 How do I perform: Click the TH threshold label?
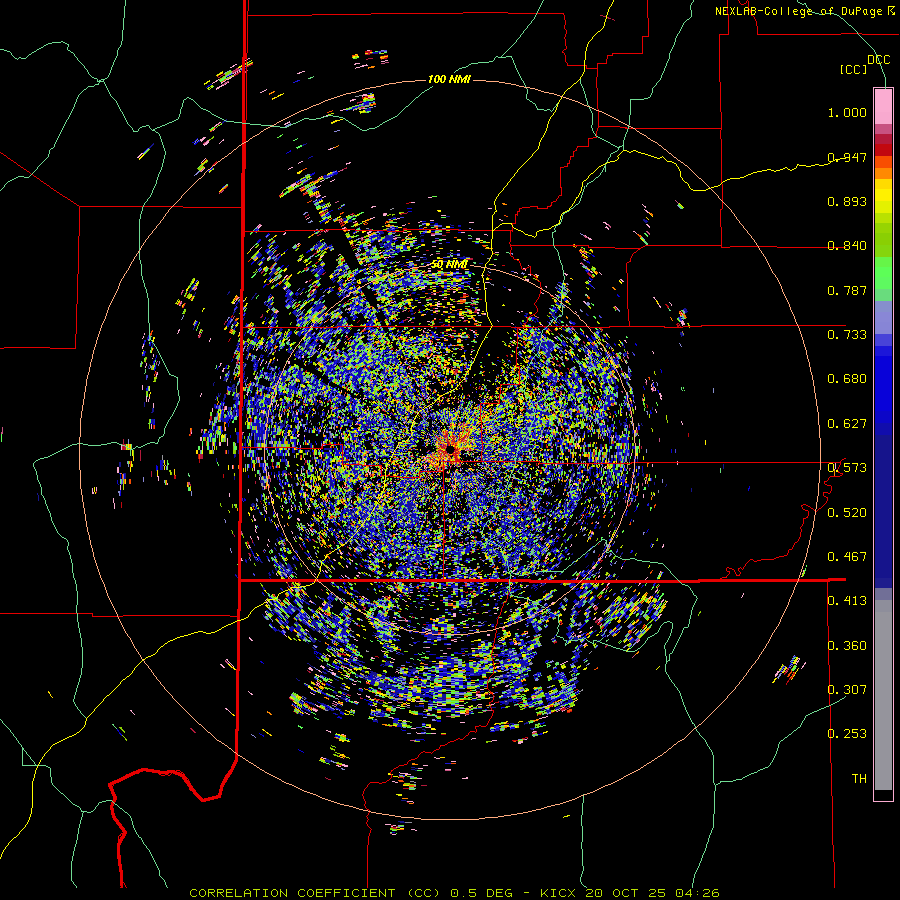click(859, 779)
